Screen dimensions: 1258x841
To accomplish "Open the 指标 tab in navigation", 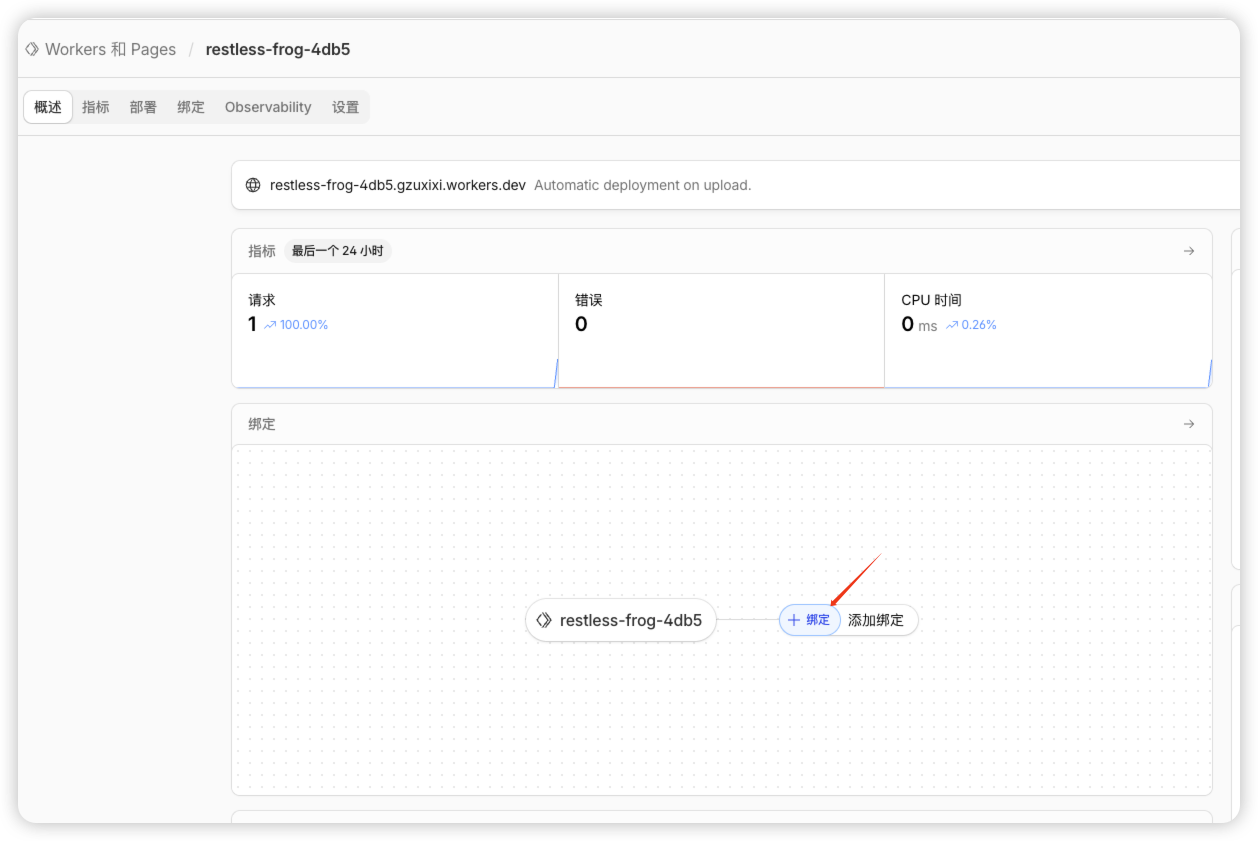I will coord(96,107).
